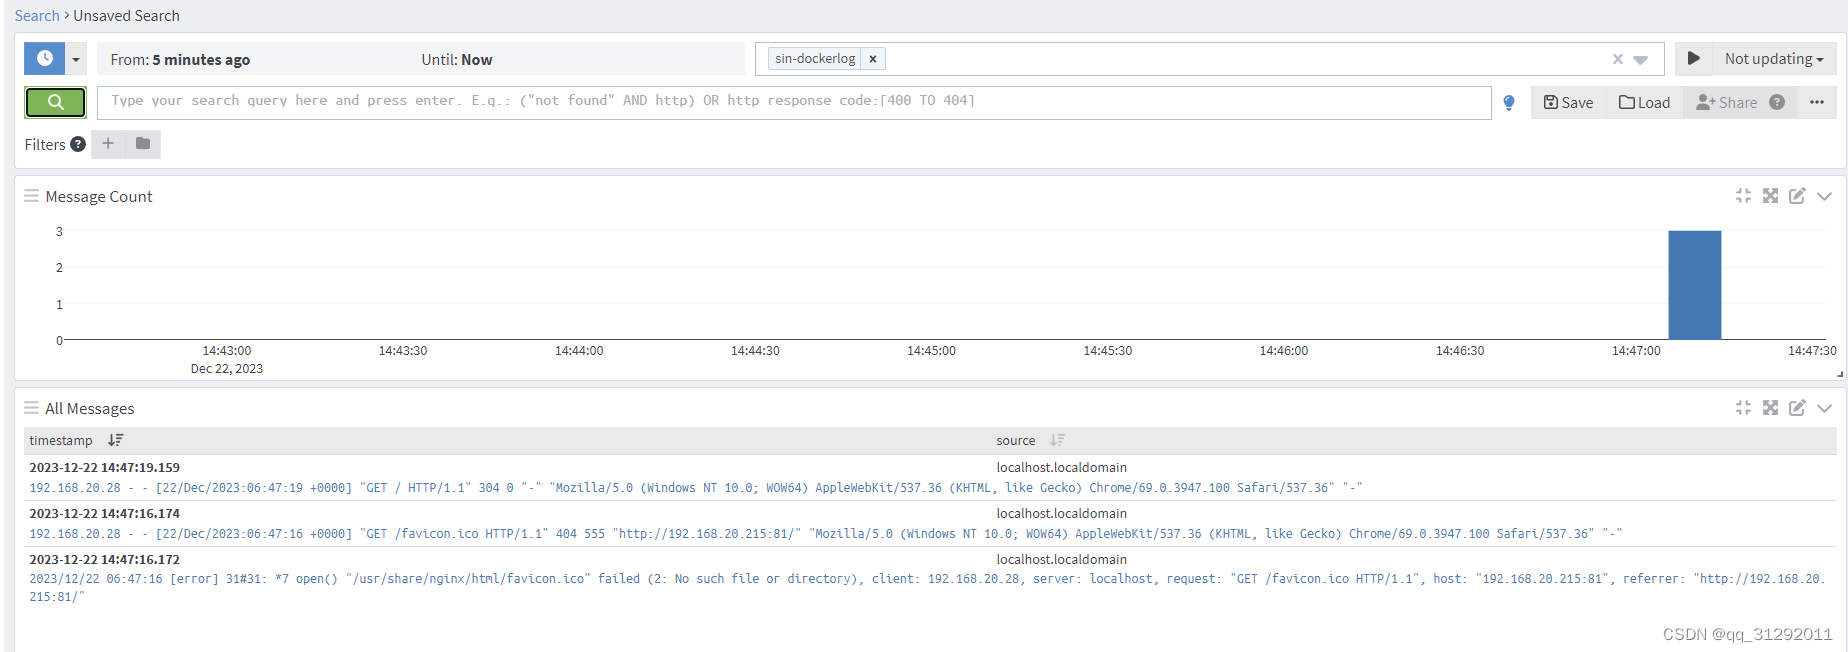Go to Search breadcrumb link

37,16
